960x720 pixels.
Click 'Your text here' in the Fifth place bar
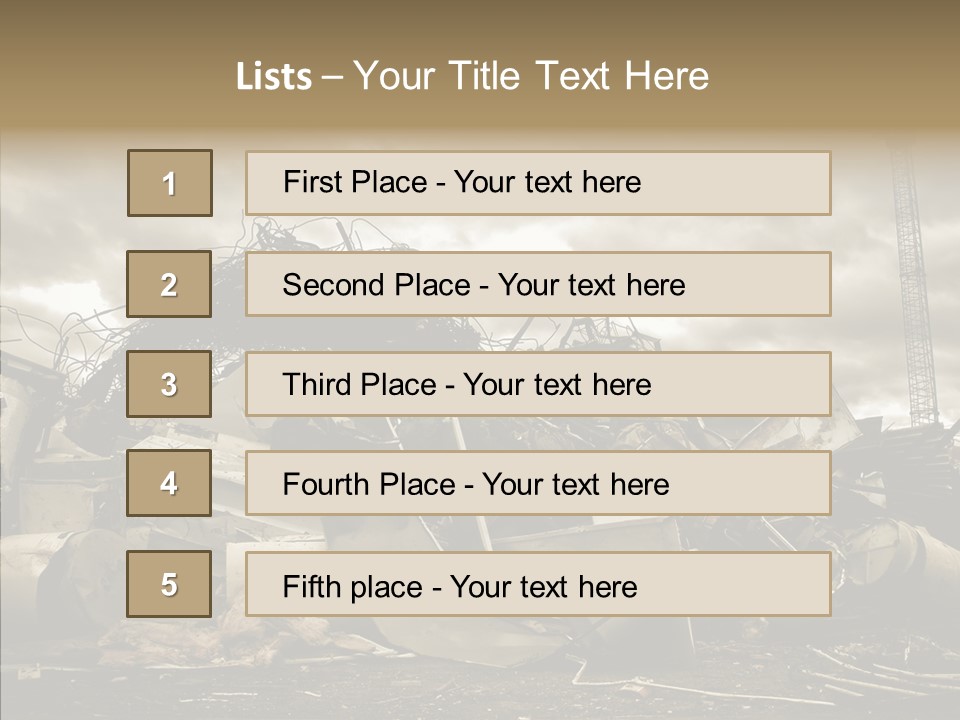[x=543, y=586]
